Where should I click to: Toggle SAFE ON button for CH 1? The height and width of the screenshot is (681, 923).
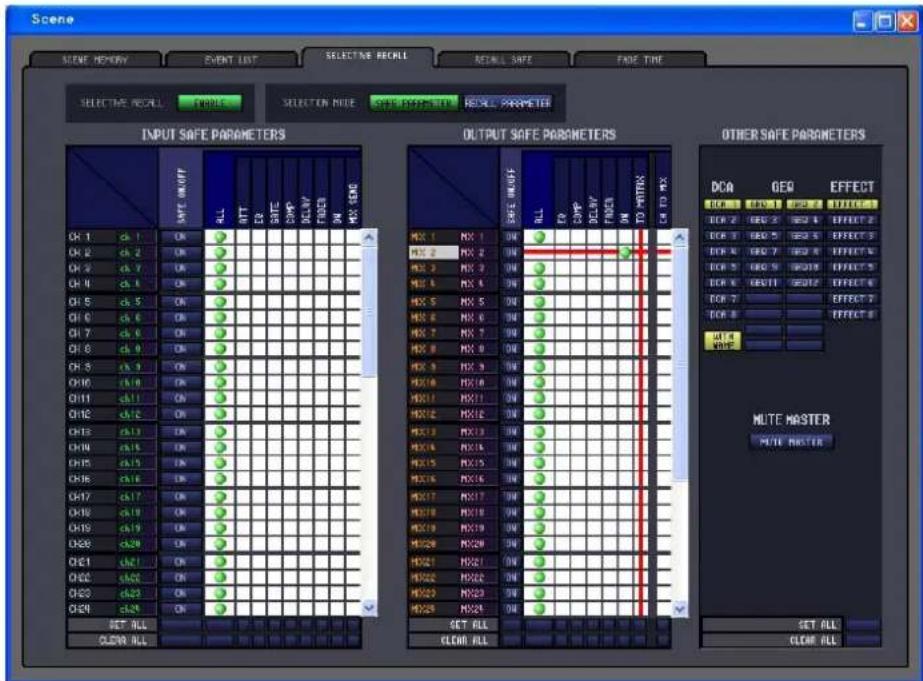coord(181,237)
